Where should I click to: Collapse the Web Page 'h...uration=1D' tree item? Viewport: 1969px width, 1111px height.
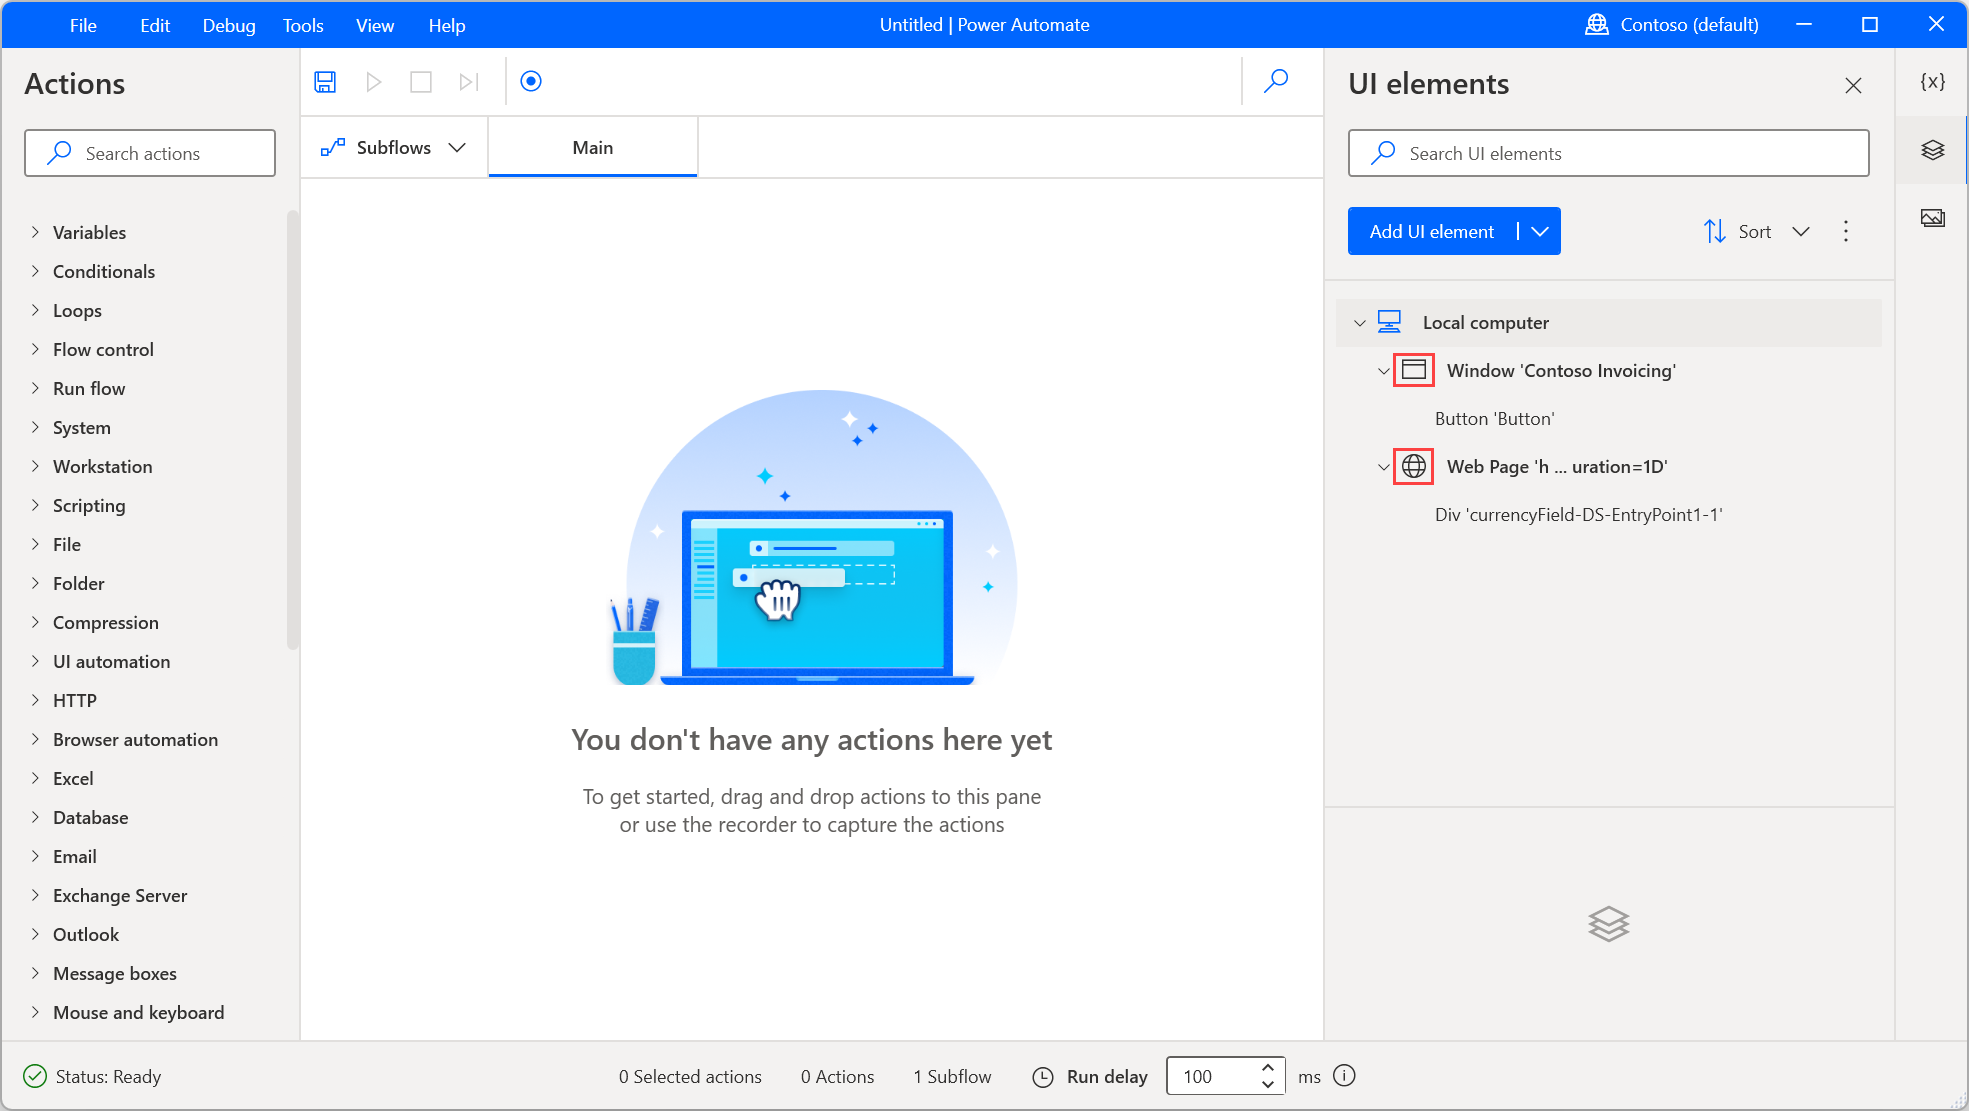tap(1383, 466)
